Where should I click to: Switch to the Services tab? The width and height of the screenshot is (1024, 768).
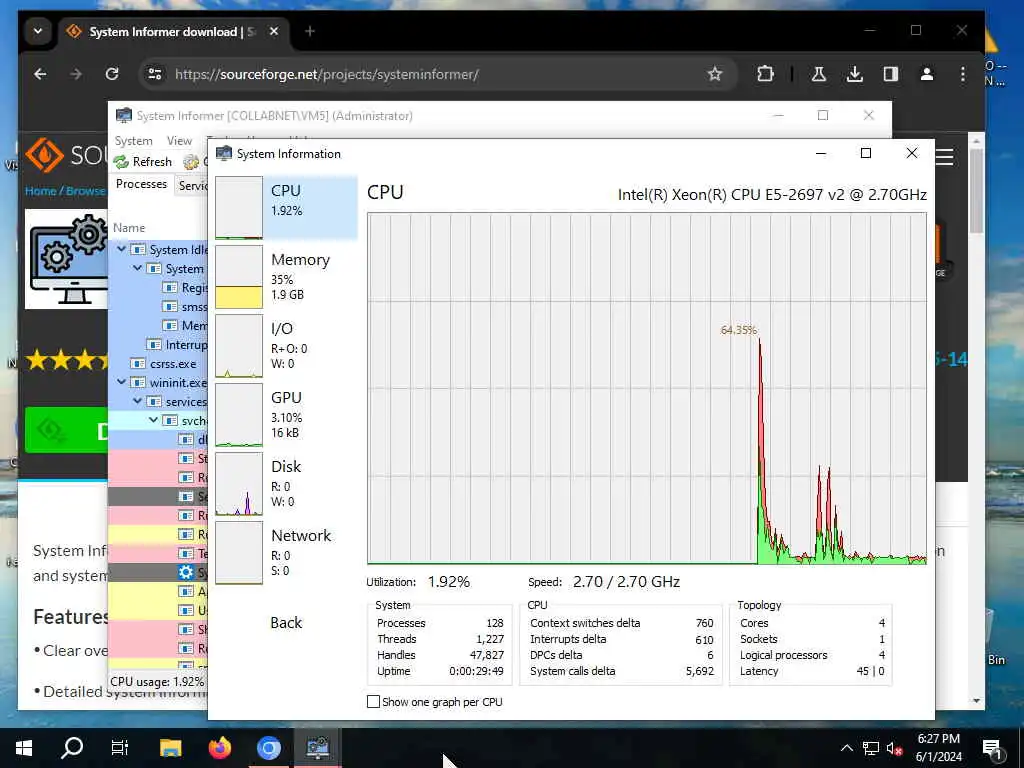(x=192, y=185)
